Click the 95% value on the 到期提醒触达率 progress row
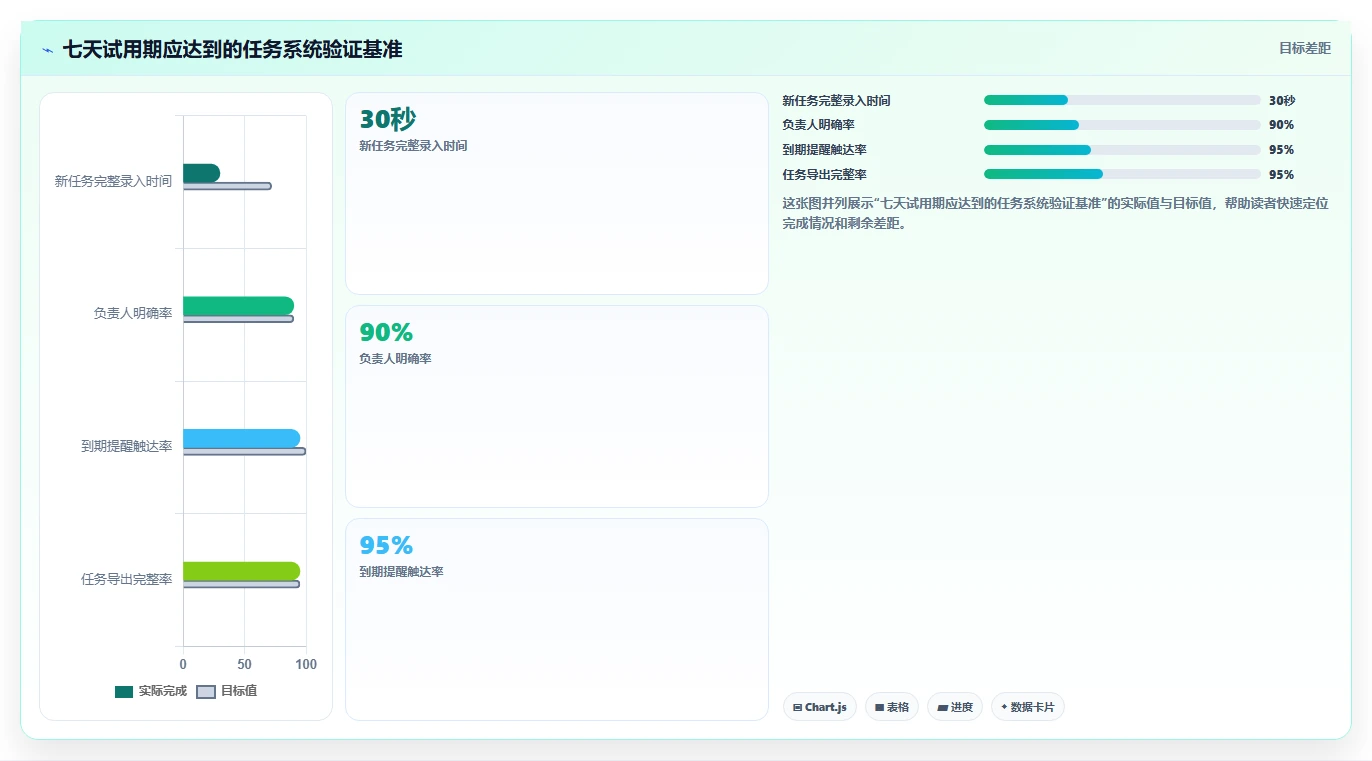Viewport: 1372px width, 761px height. (1281, 150)
